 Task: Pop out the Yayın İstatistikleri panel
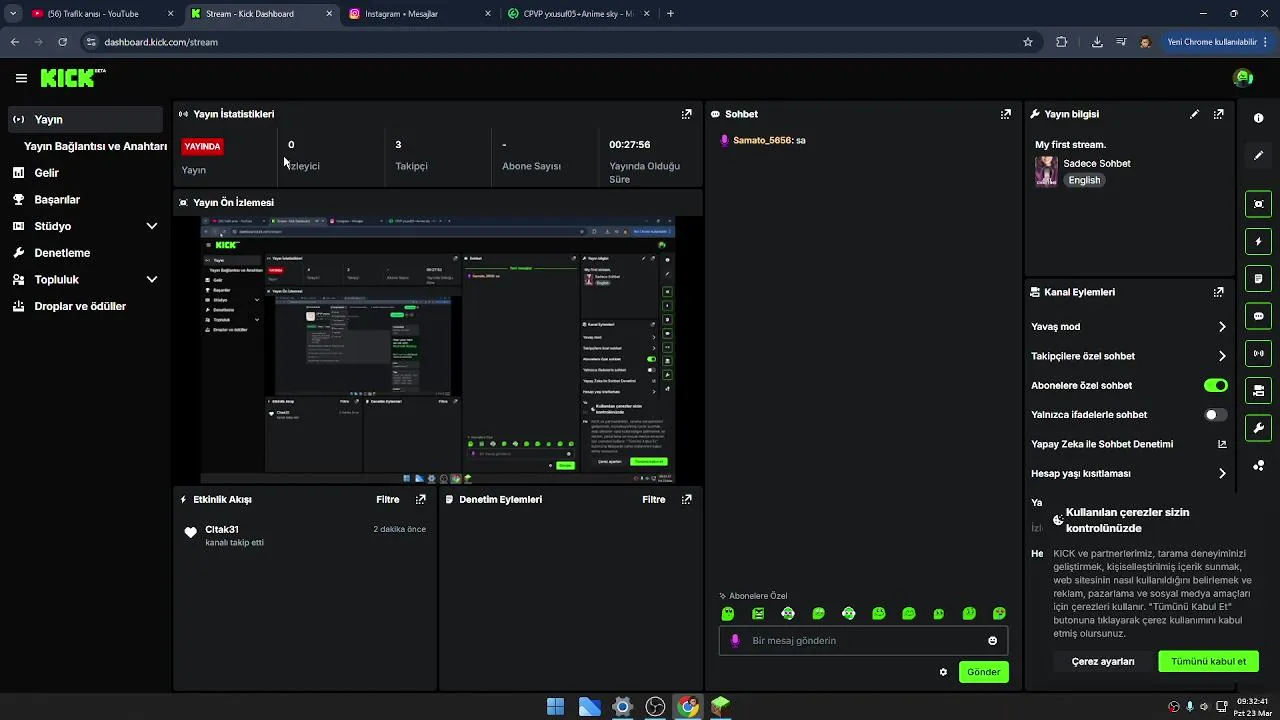[686, 114]
